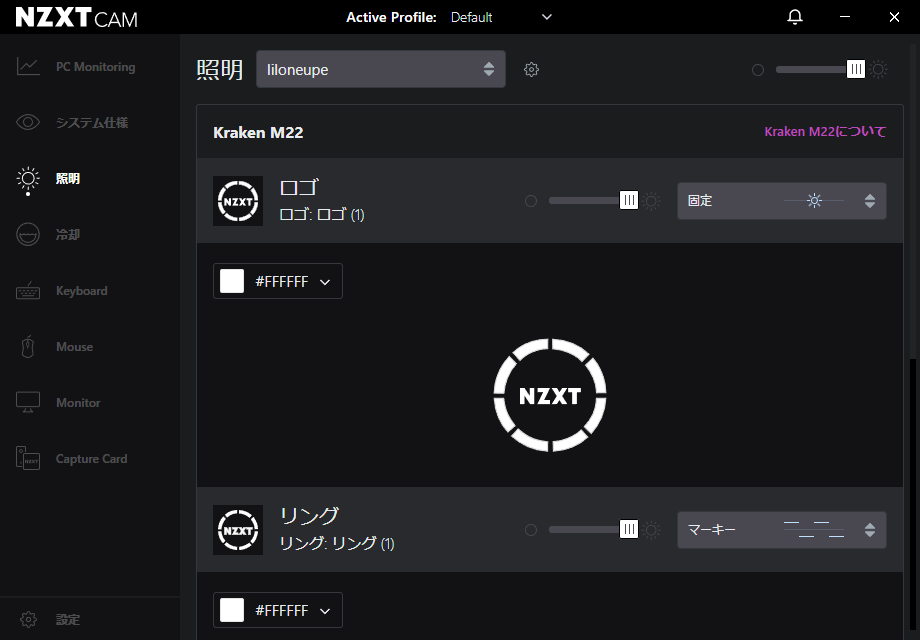
Task: Click the ロゴ NZXT logo thumbnail
Action: (238, 201)
